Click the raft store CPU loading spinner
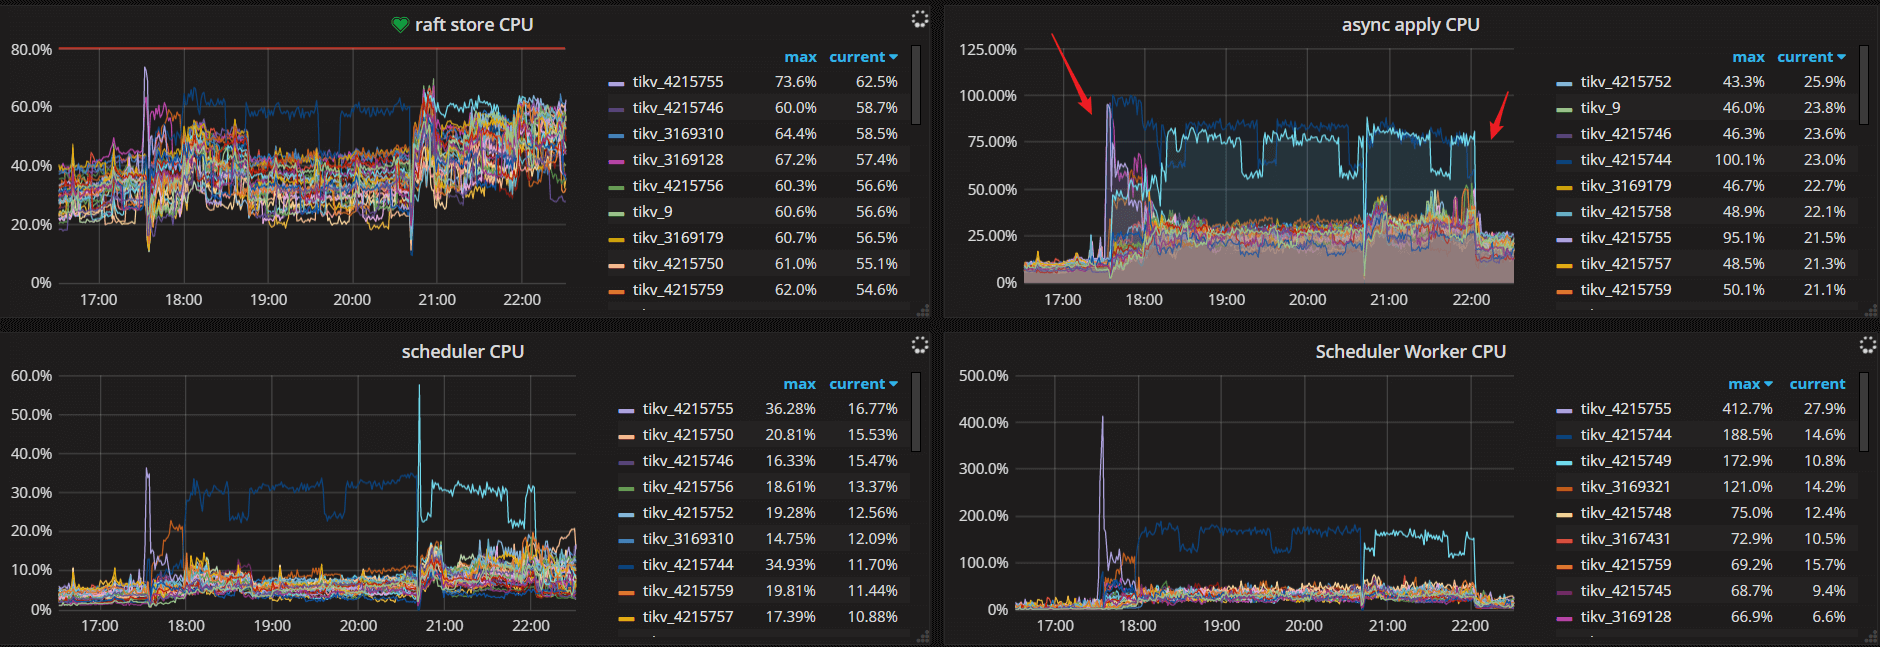 pos(920,19)
